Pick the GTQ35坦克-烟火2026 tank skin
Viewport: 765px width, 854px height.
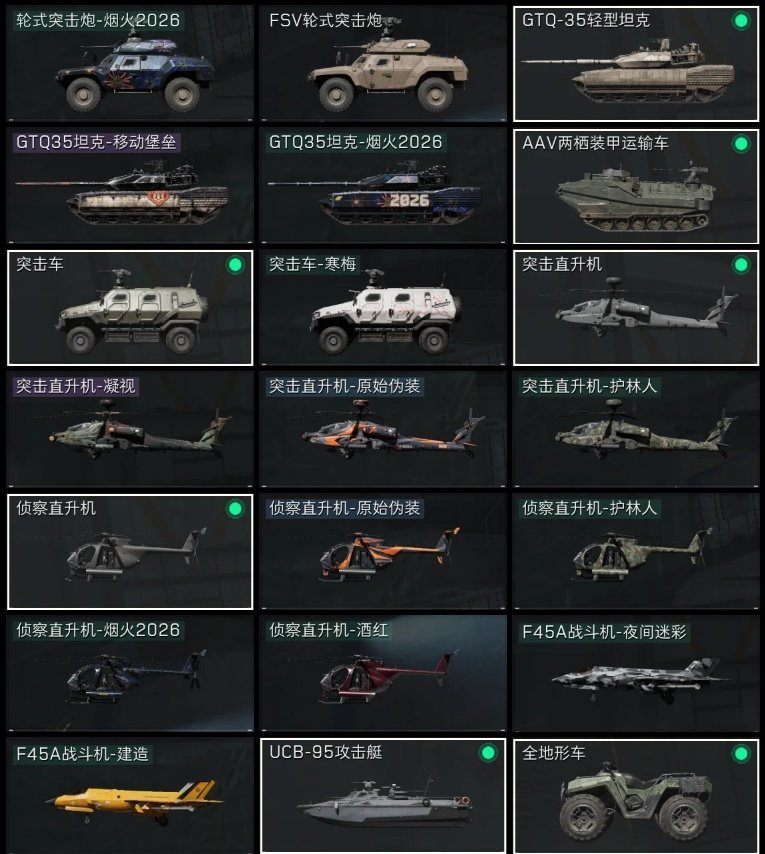pyautogui.click(x=383, y=185)
